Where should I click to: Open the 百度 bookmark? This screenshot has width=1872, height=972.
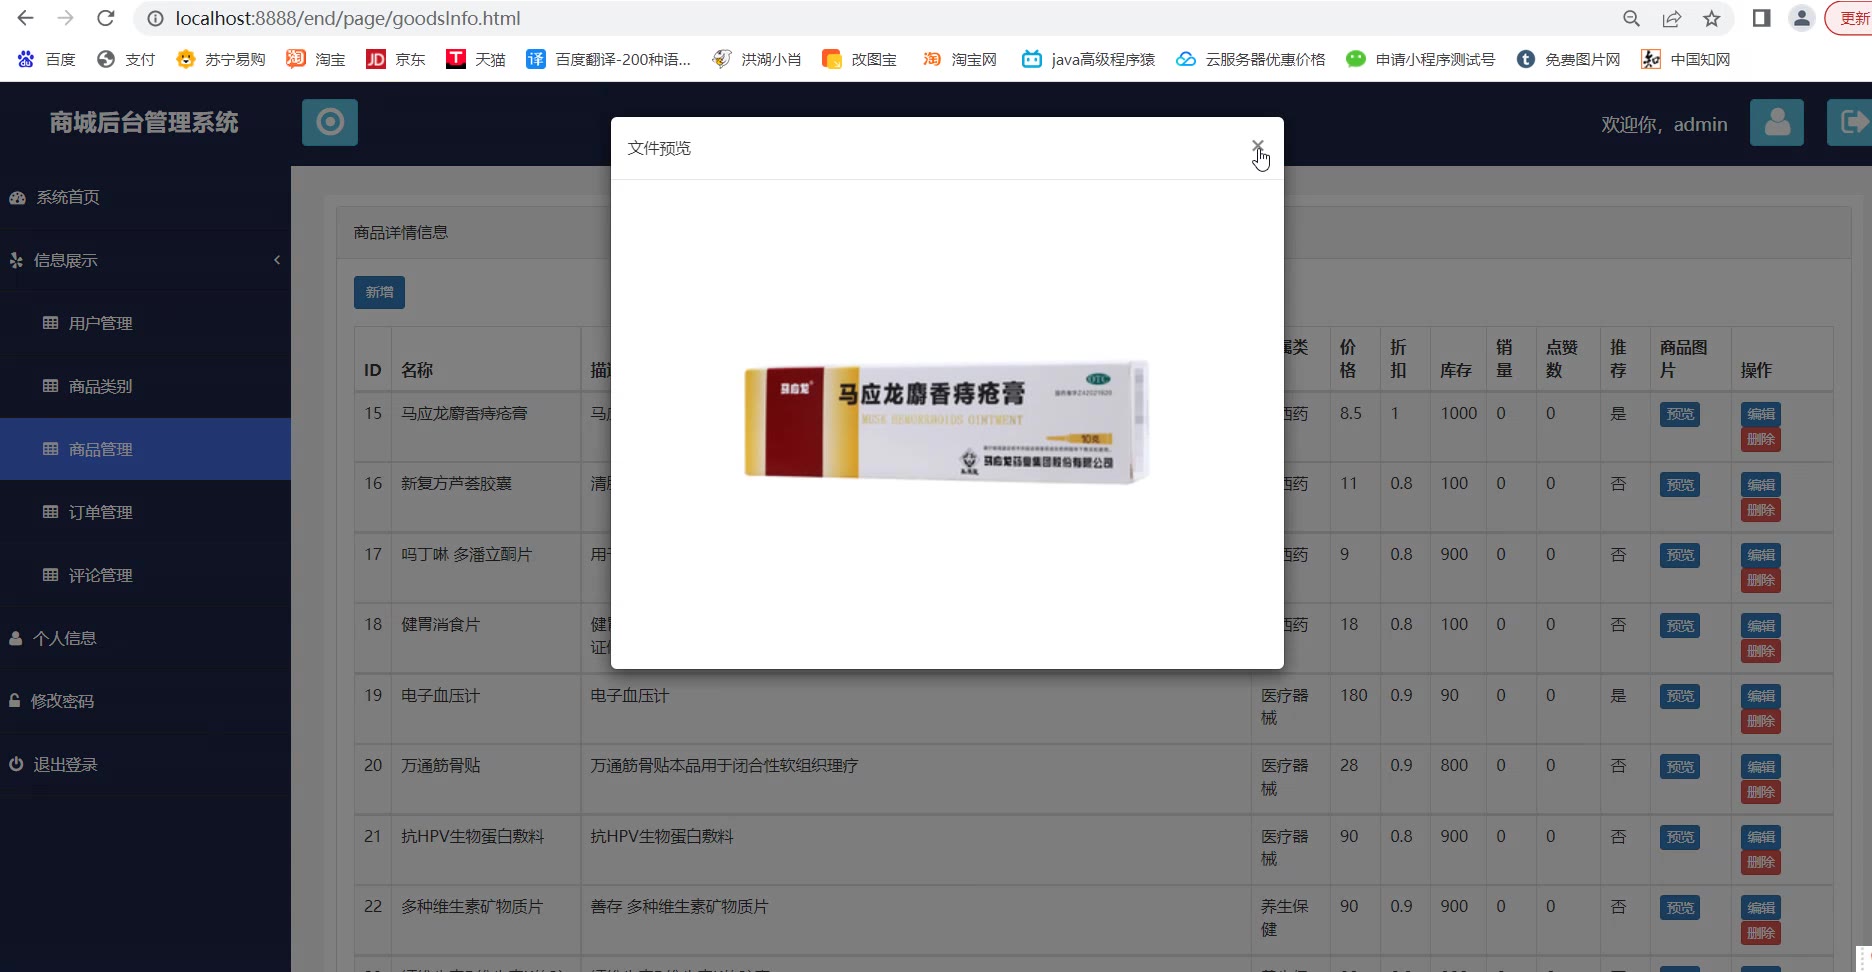47,59
